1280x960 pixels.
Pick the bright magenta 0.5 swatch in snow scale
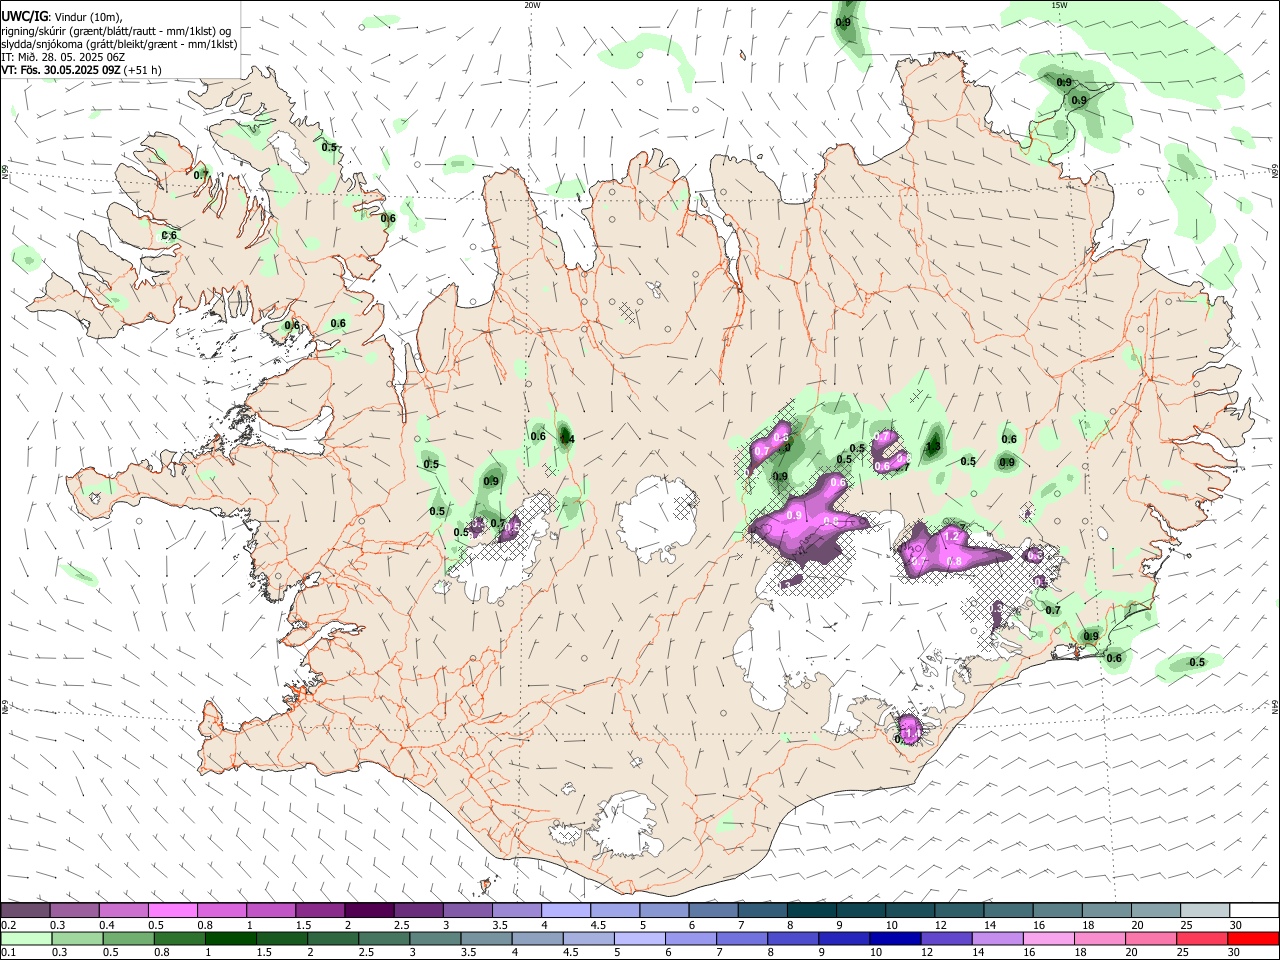[x=172, y=910]
